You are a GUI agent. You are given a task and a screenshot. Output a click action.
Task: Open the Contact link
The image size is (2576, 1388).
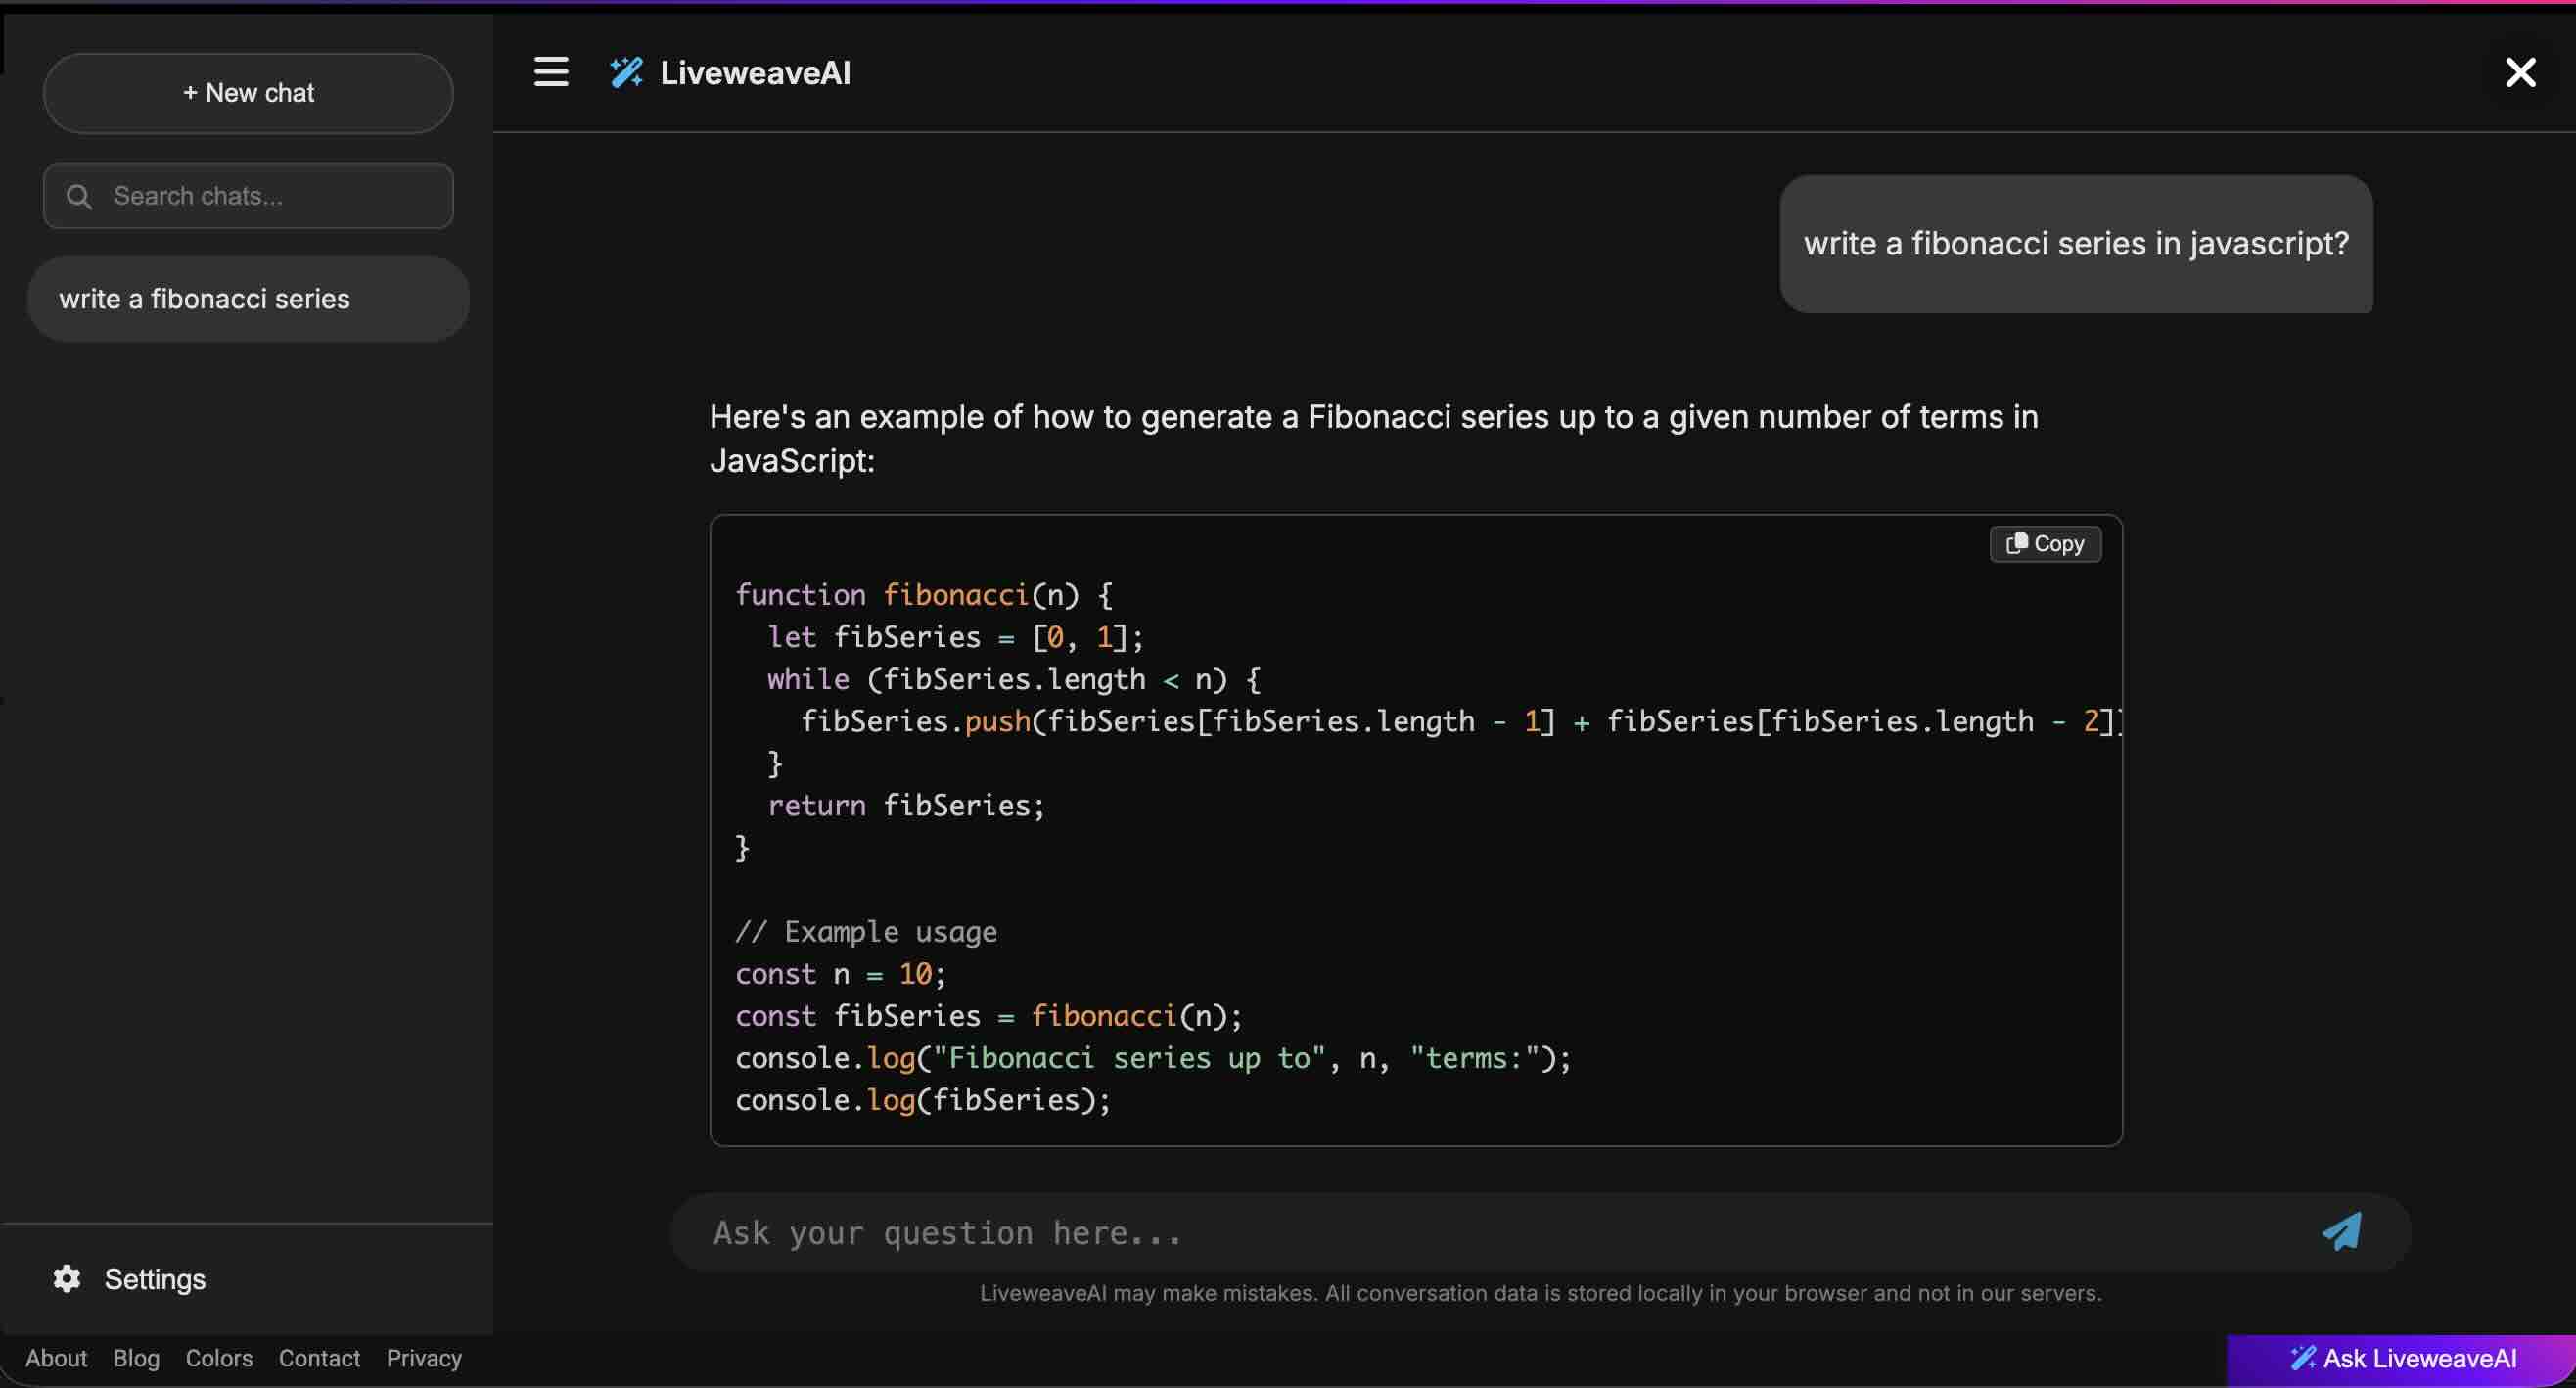click(319, 1358)
